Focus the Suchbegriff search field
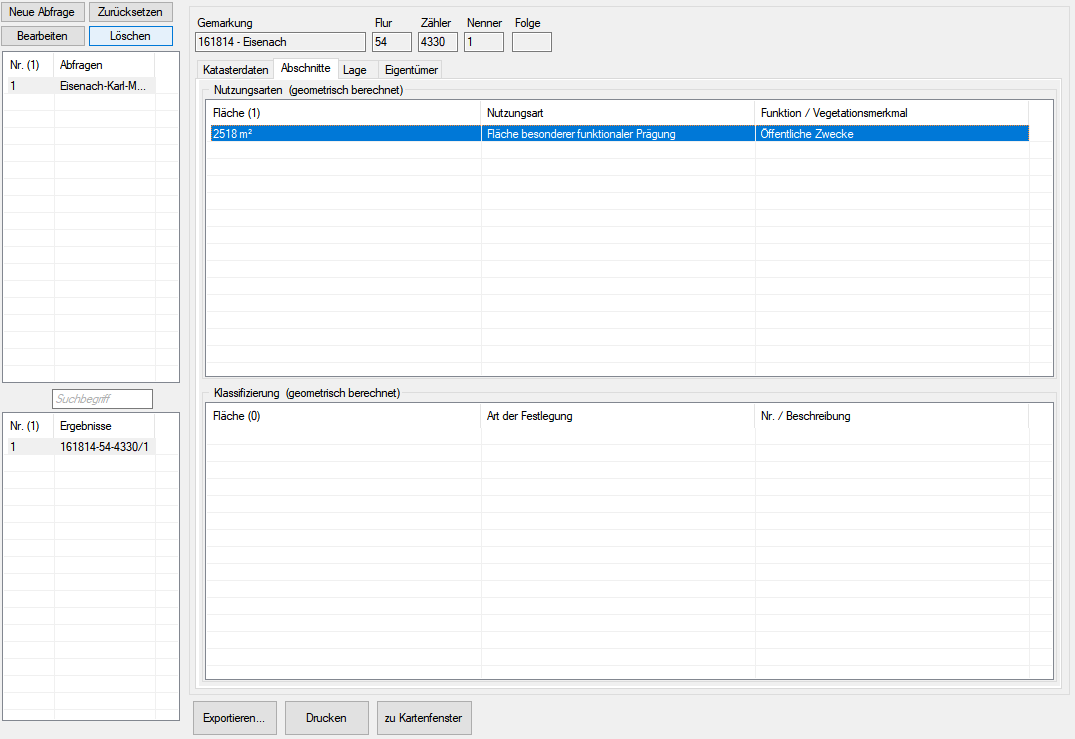 [102, 399]
